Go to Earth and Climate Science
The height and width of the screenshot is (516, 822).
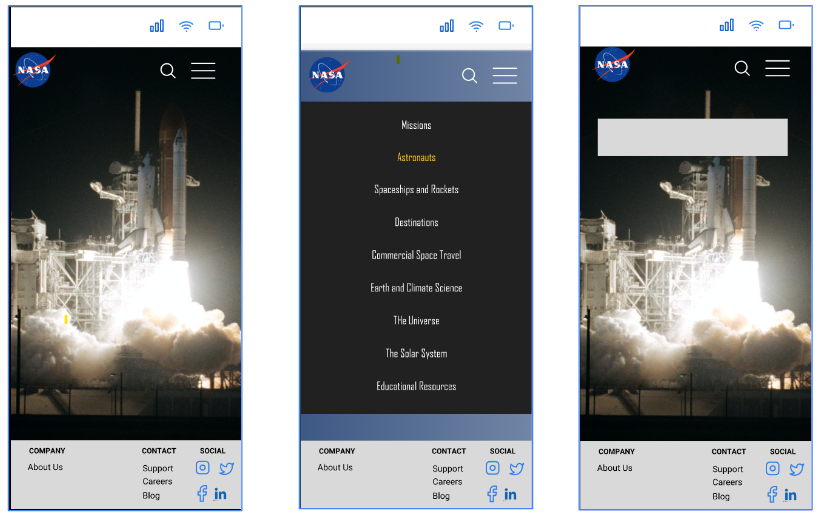[x=416, y=288]
